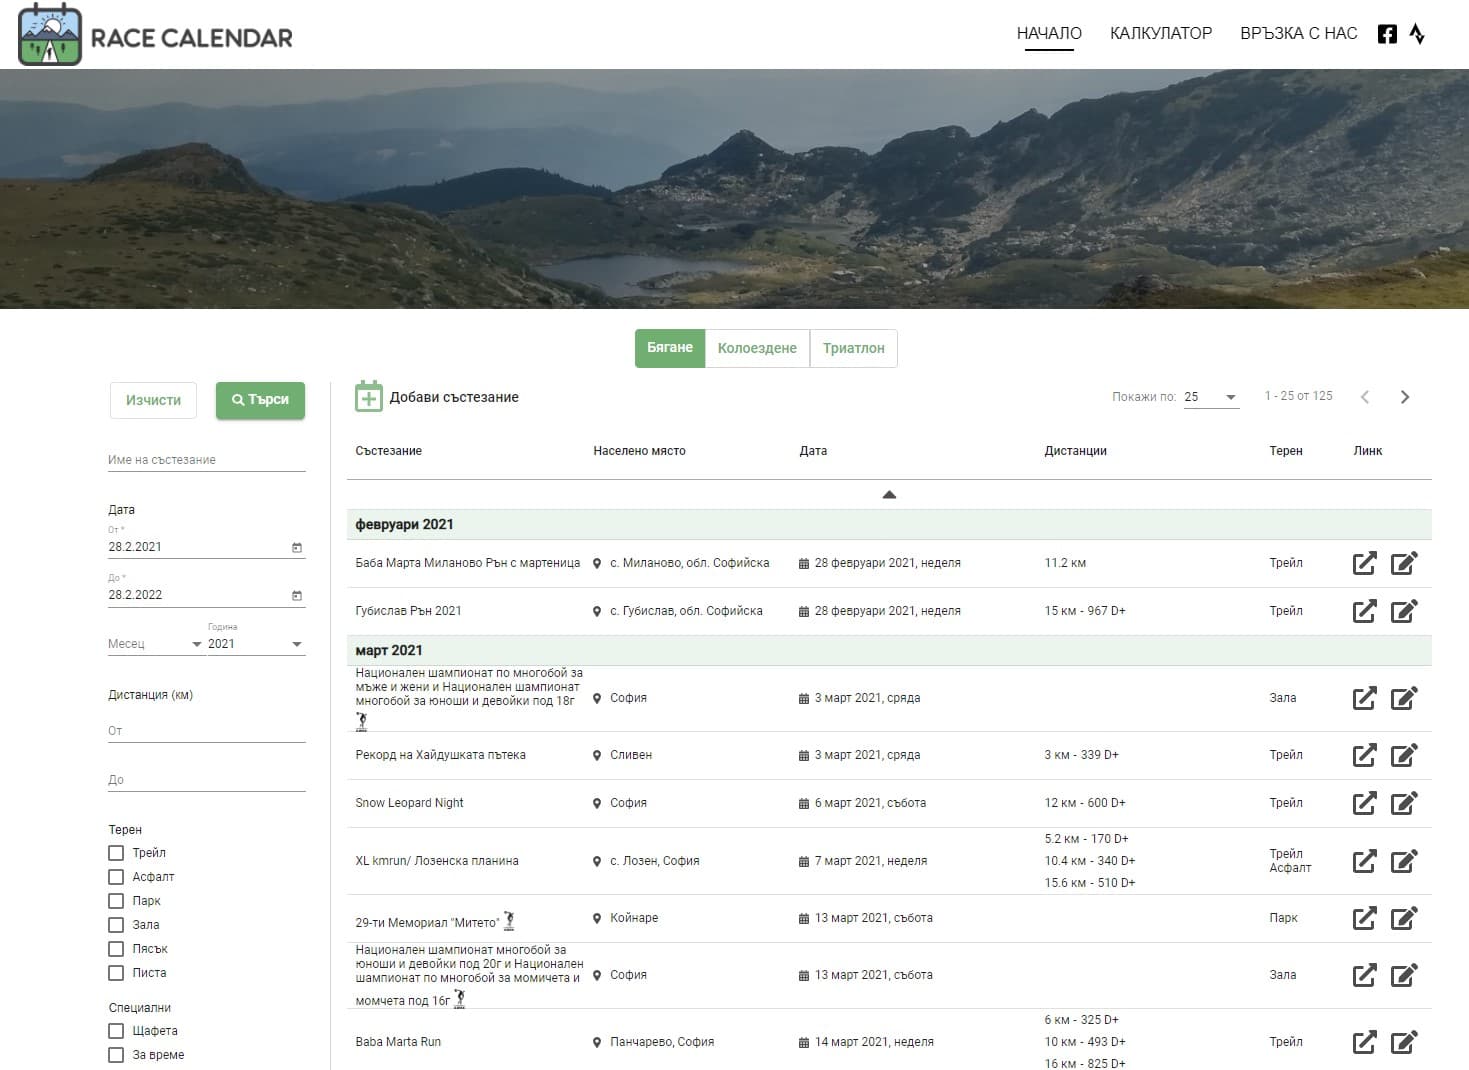
Task: Click the Добави състезание green calendar icon
Action: click(370, 397)
